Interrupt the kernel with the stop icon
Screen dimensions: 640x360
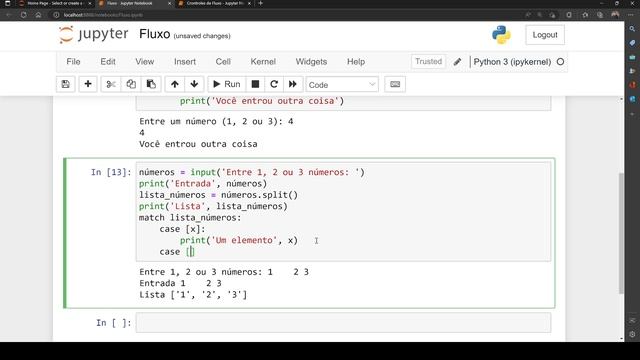coord(255,84)
